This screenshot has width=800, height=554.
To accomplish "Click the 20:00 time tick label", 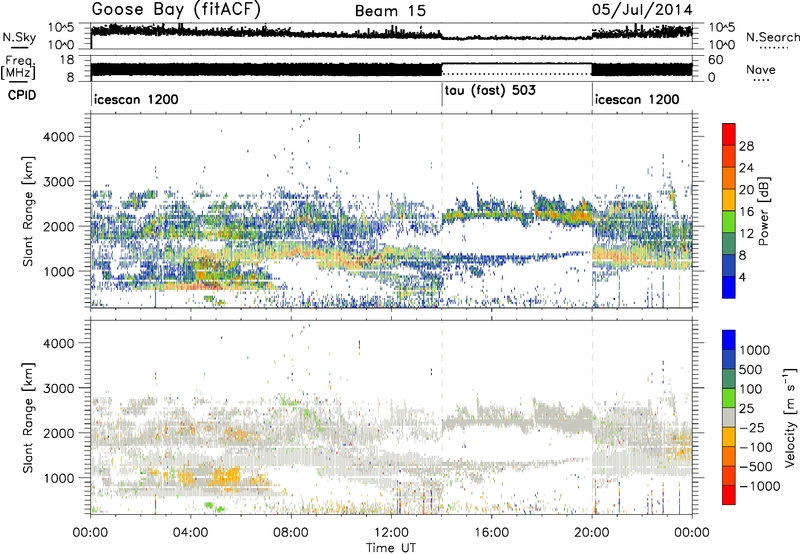I will coord(591,533).
